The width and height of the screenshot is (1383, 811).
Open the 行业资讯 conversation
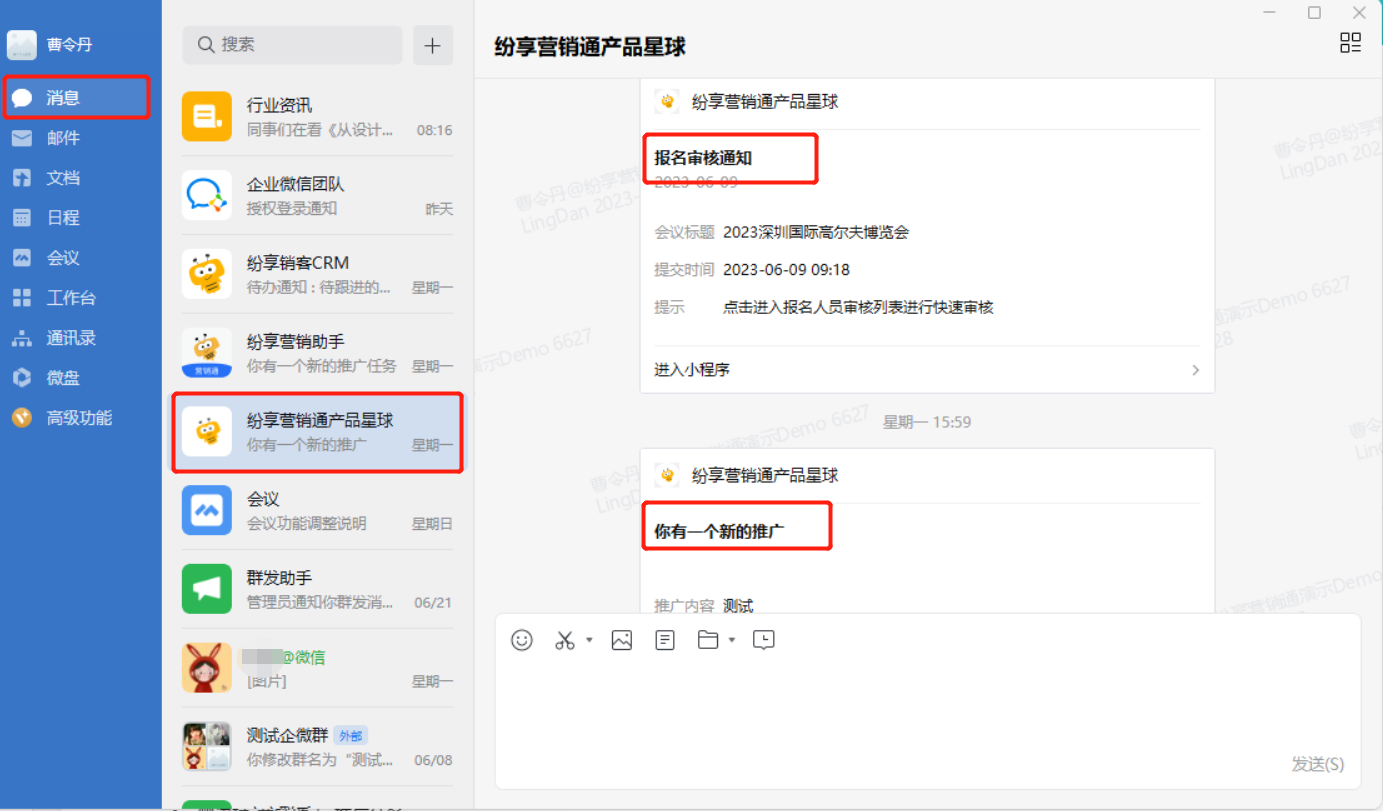pos(317,117)
